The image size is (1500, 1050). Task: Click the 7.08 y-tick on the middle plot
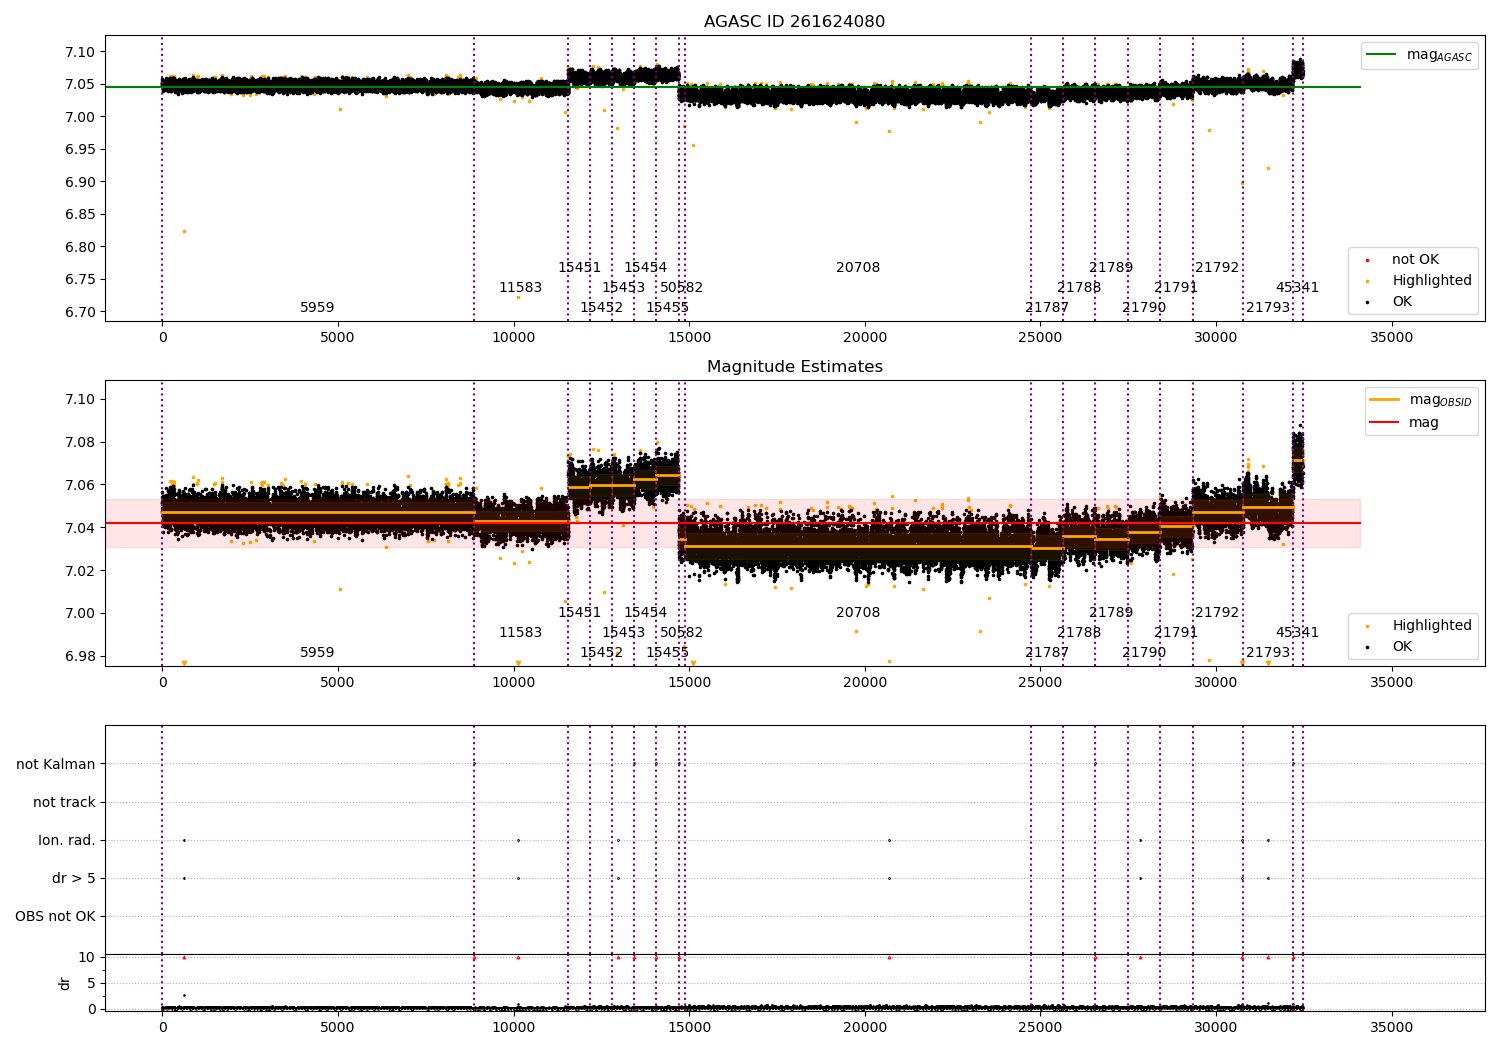[x=80, y=443]
